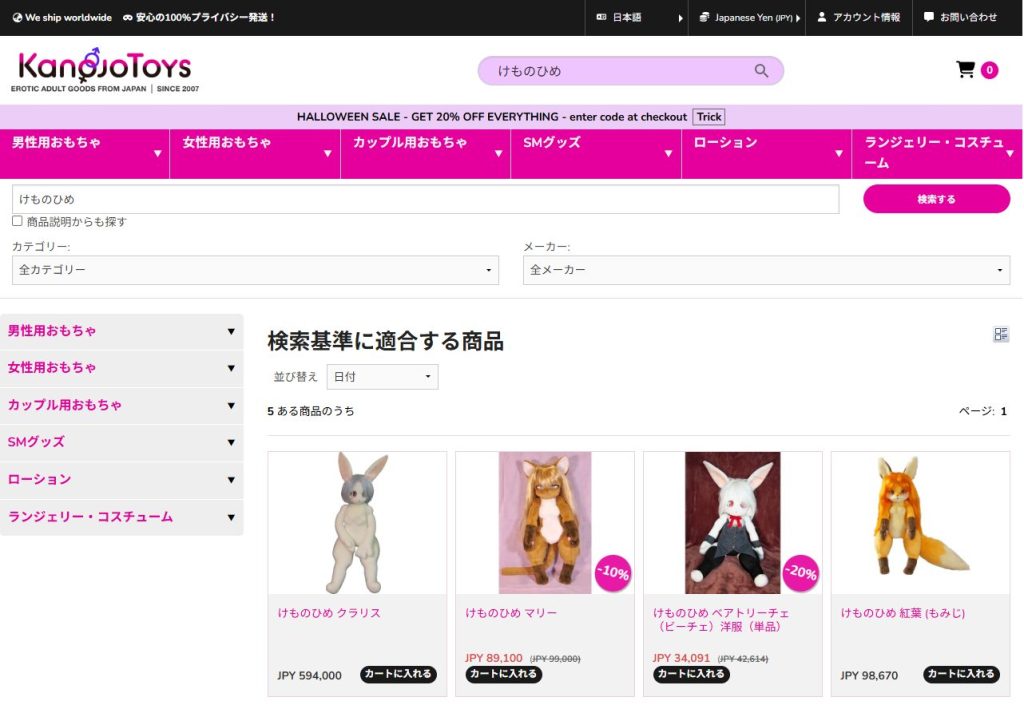The height and width of the screenshot is (705, 1024).
Task: Add けものひめ 紅葉 to the cart
Action: click(x=961, y=674)
